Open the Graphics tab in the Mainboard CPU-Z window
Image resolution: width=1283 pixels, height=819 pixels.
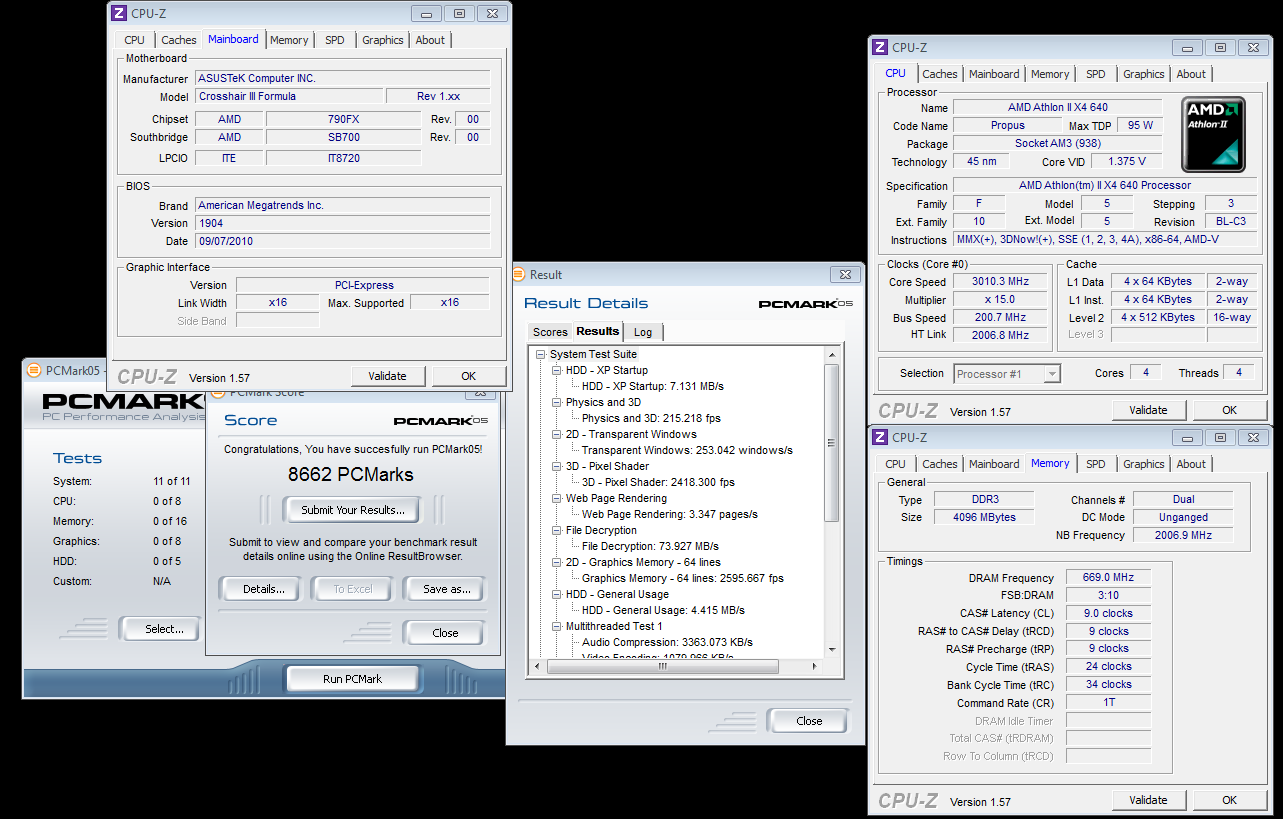(383, 40)
